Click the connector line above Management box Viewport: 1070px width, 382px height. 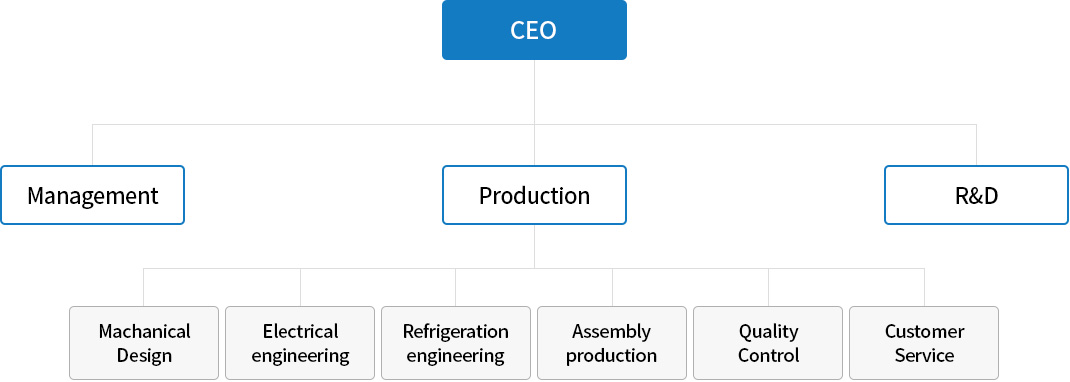[92, 145]
